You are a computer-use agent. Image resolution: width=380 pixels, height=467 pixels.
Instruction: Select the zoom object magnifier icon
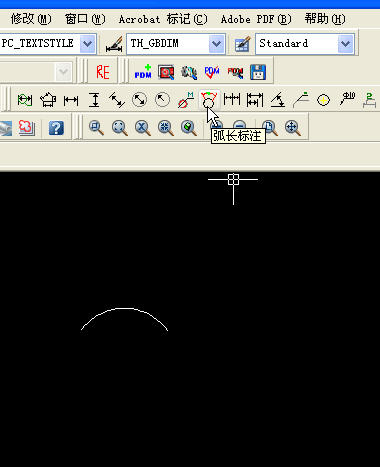coord(189,128)
